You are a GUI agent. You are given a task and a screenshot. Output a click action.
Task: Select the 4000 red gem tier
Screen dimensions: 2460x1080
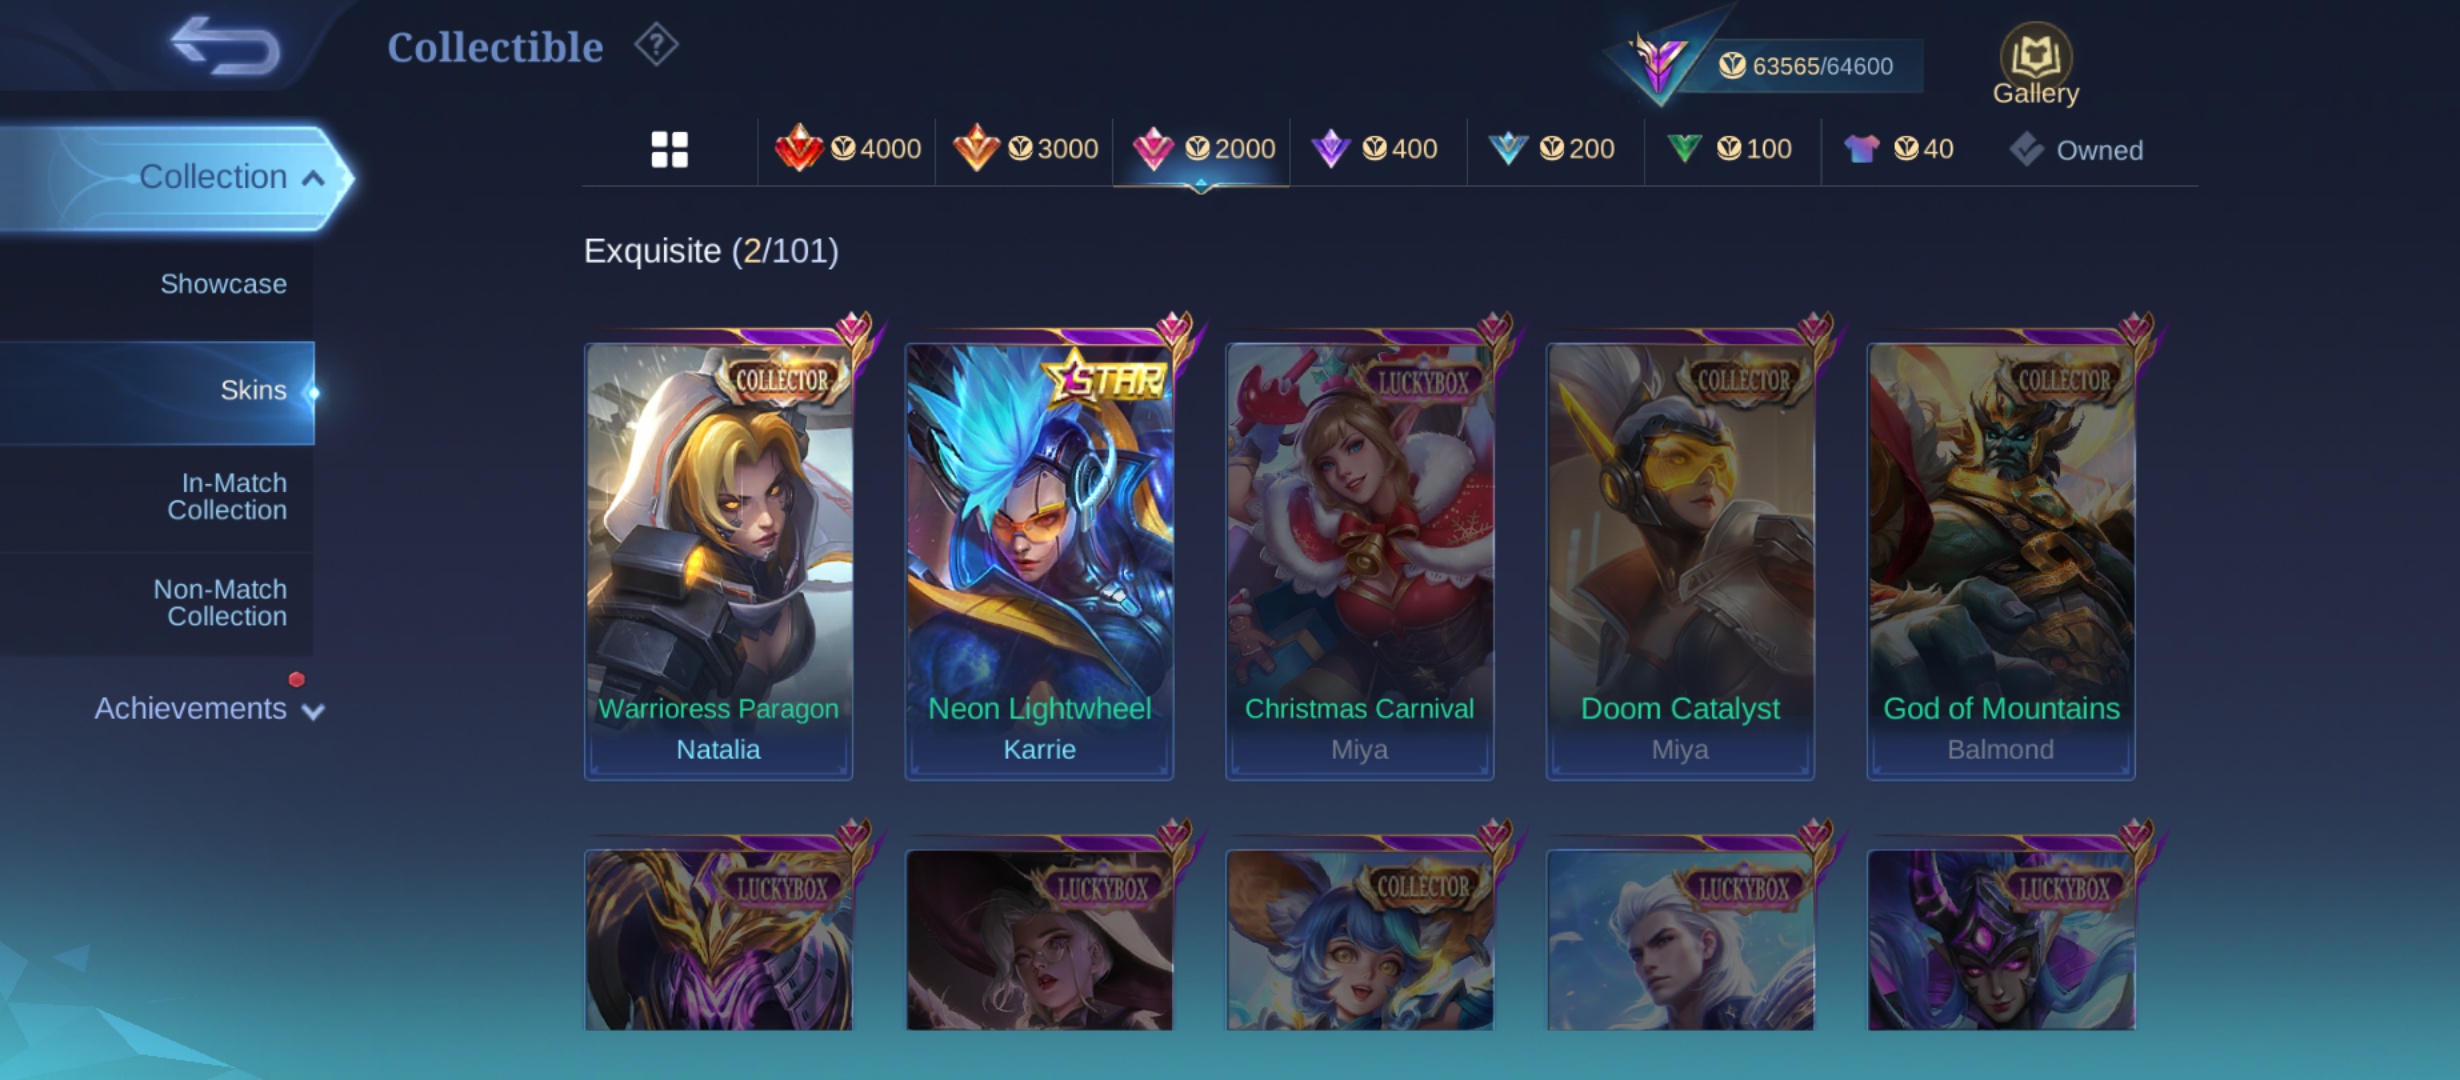pyautogui.click(x=848, y=149)
